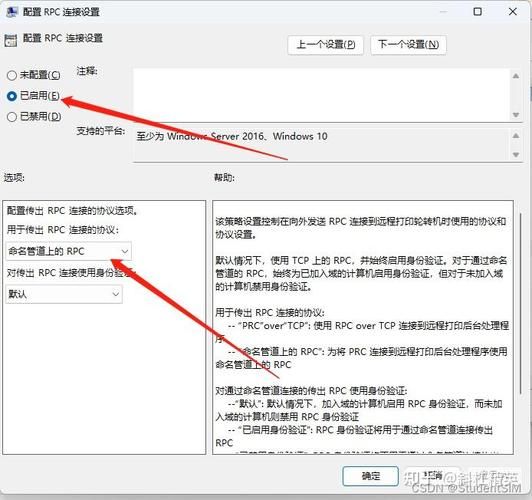Select the 已禁用(D) radio button

(x=12, y=117)
